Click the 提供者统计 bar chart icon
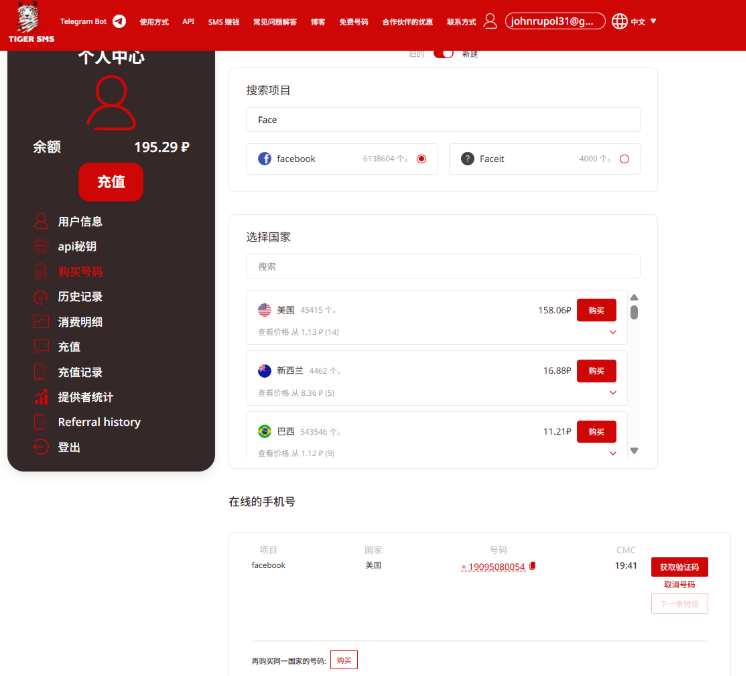This screenshot has width=746, height=676. (41, 397)
